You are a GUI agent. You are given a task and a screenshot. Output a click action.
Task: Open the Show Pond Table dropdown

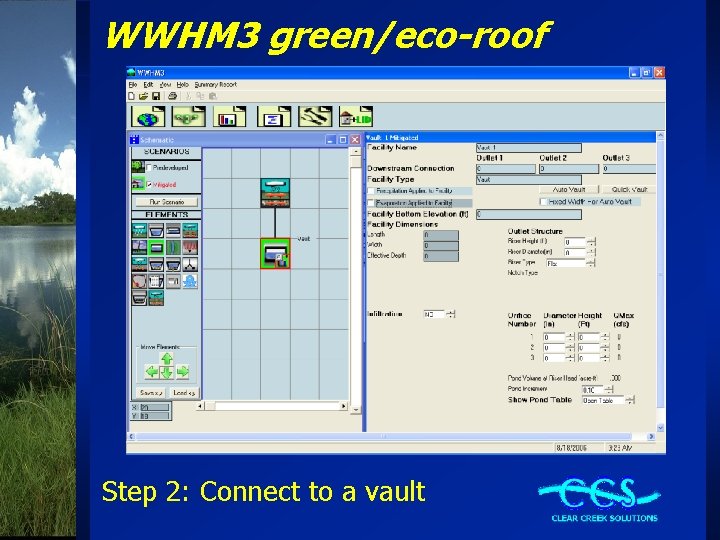630,400
